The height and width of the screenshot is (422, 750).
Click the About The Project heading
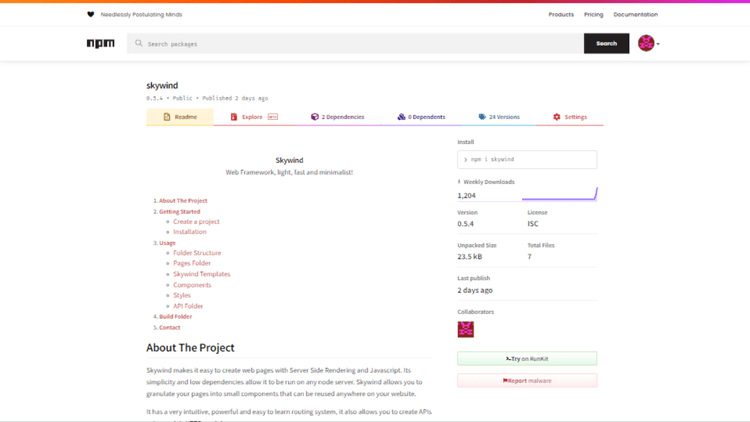[190, 347]
